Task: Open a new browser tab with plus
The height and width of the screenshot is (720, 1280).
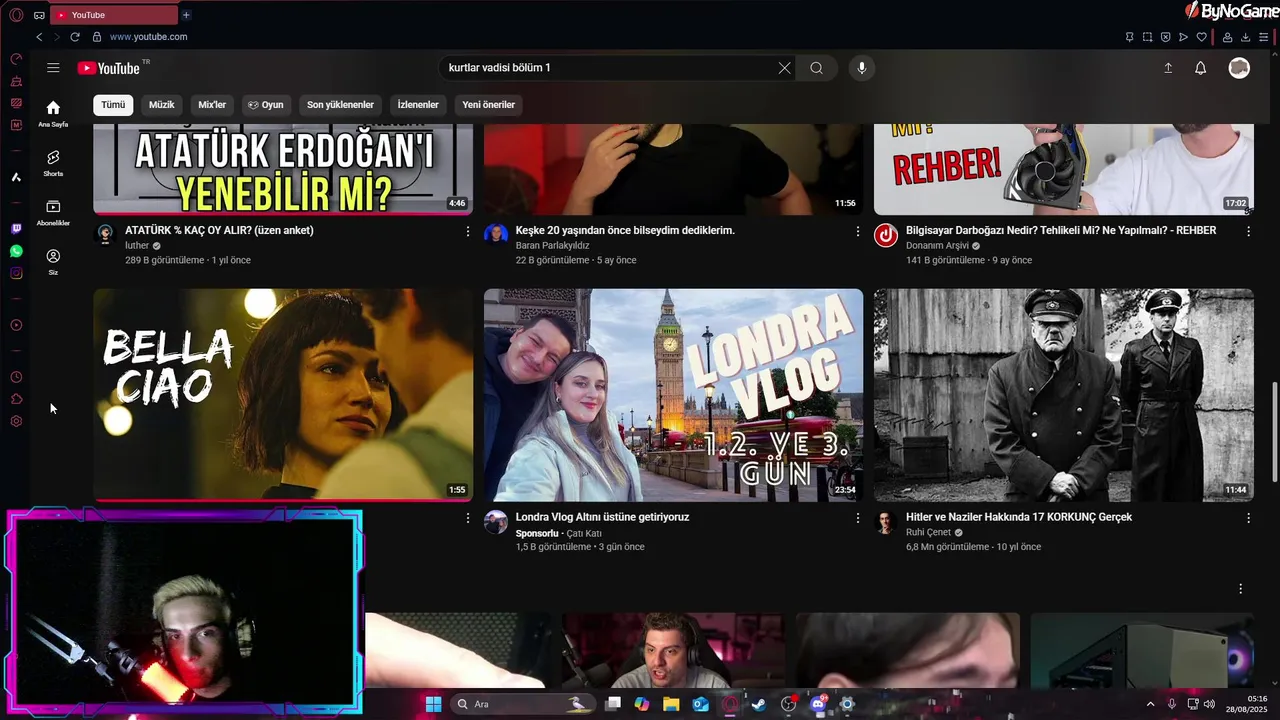Action: click(186, 15)
